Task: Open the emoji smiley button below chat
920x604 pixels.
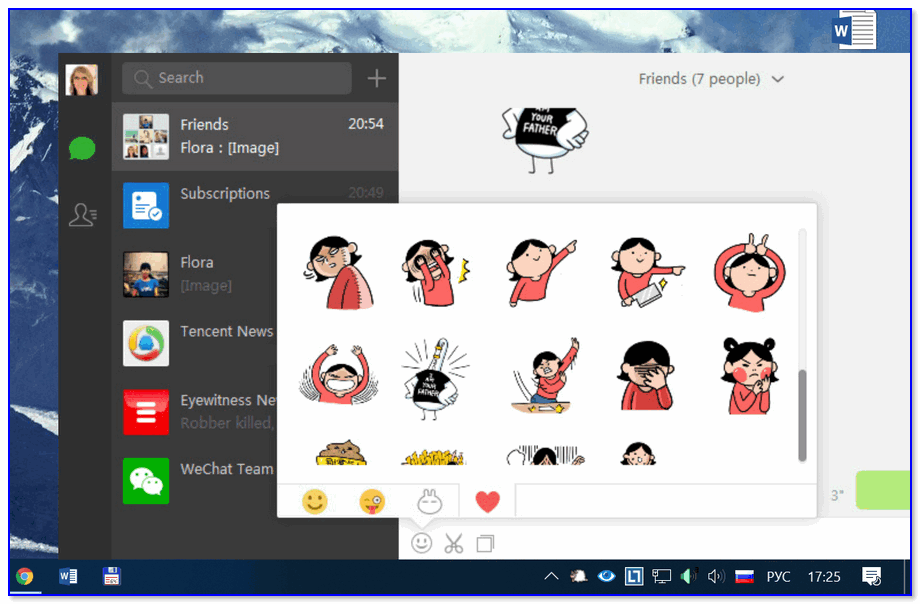Action: point(422,543)
